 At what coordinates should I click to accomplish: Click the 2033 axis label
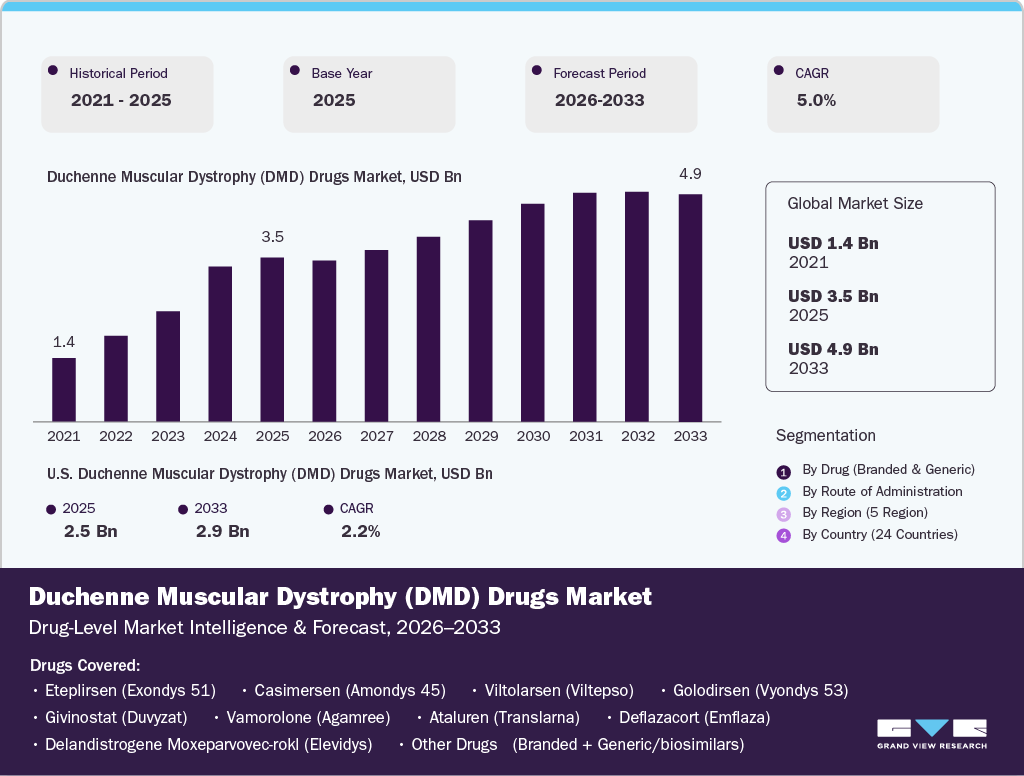coord(690,436)
